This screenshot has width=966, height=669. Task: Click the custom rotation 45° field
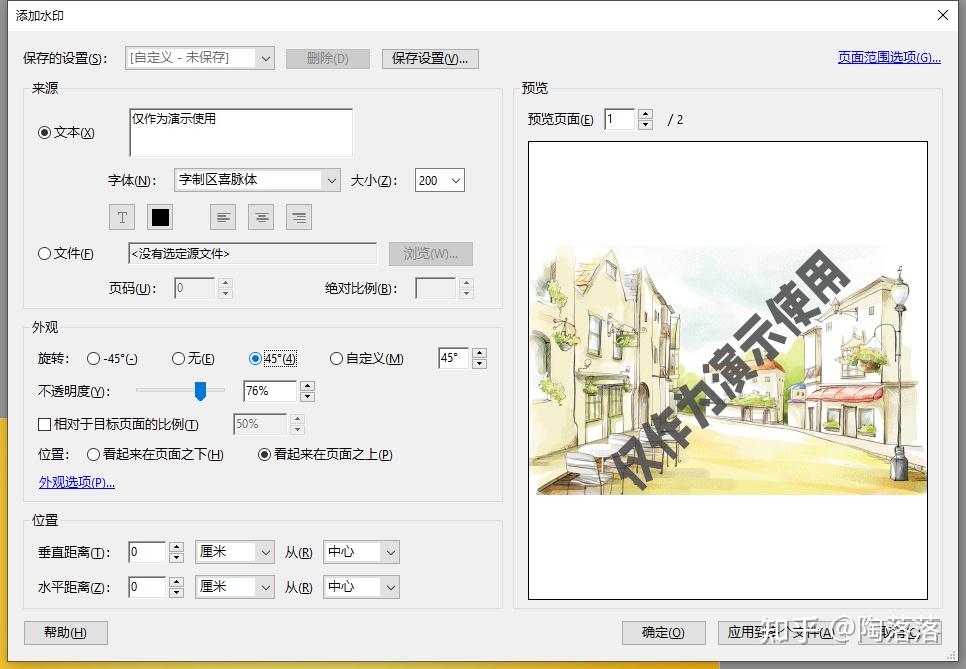pyautogui.click(x=453, y=358)
